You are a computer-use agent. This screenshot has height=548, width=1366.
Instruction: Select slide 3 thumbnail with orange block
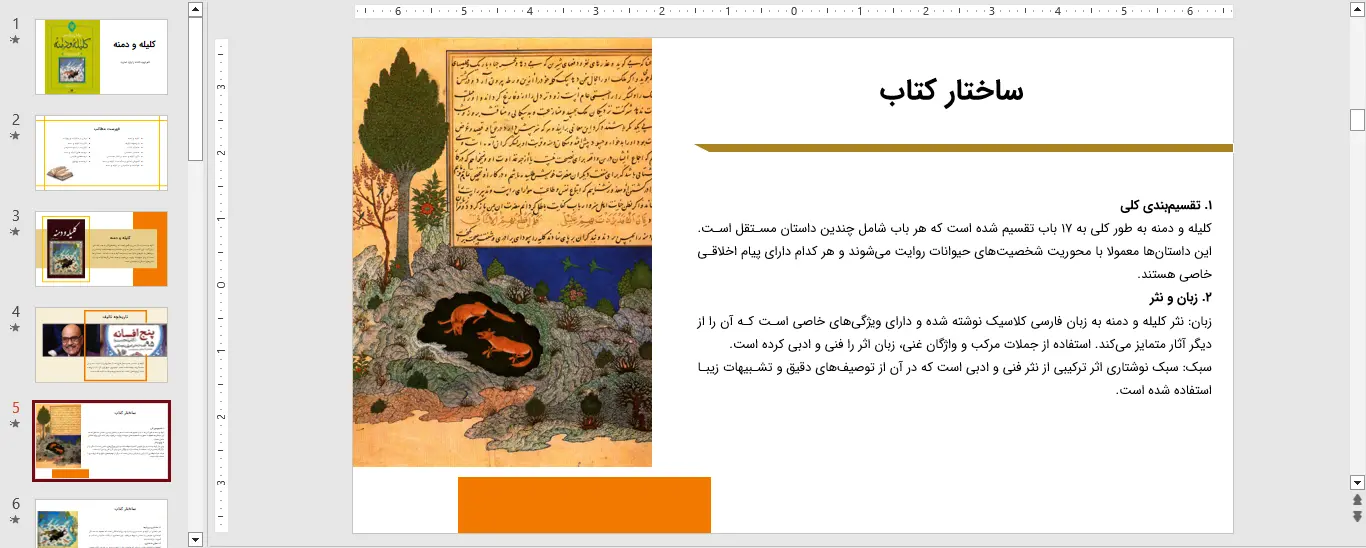click(101, 249)
